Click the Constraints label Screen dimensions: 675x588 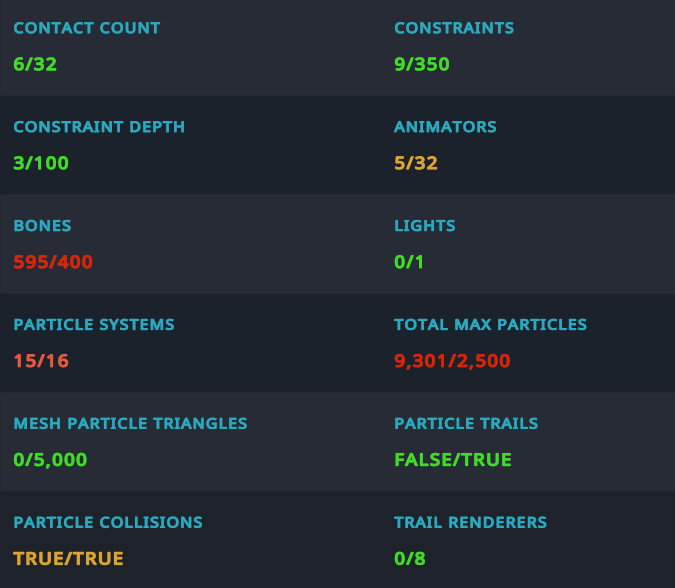(454, 28)
